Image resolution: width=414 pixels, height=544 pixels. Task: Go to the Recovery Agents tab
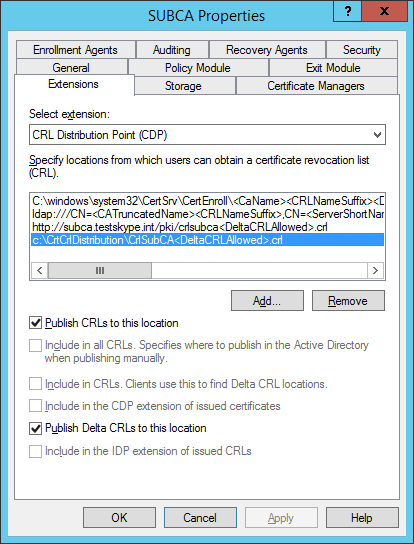(x=267, y=50)
